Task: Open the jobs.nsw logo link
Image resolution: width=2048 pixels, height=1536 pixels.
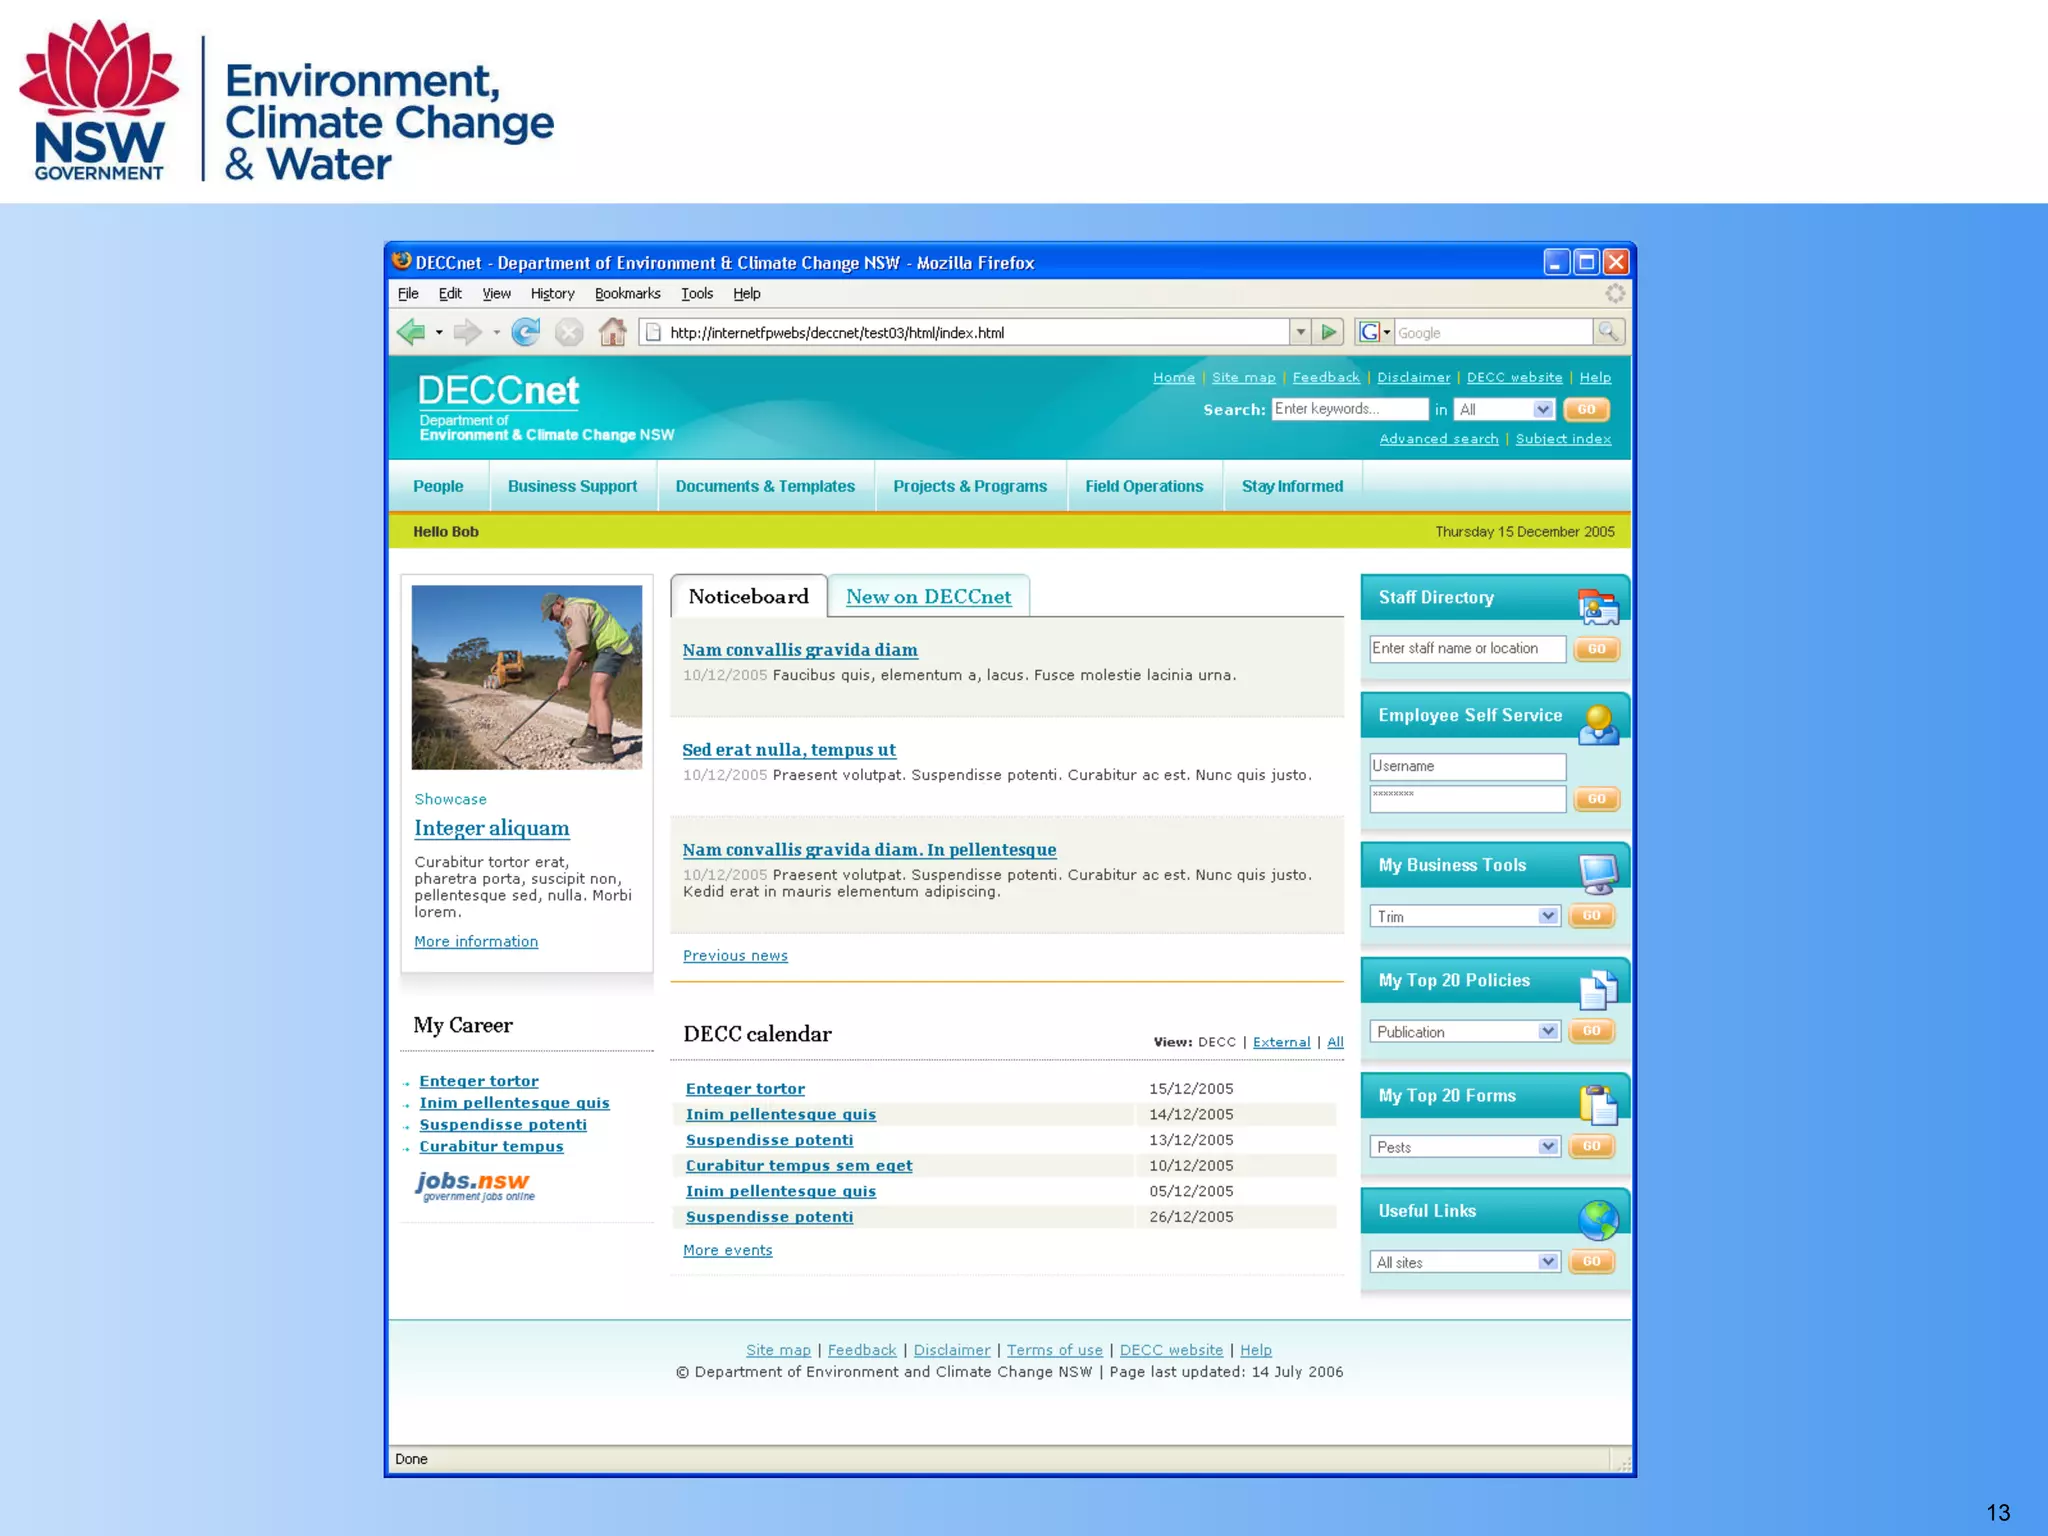Action: [475, 1185]
